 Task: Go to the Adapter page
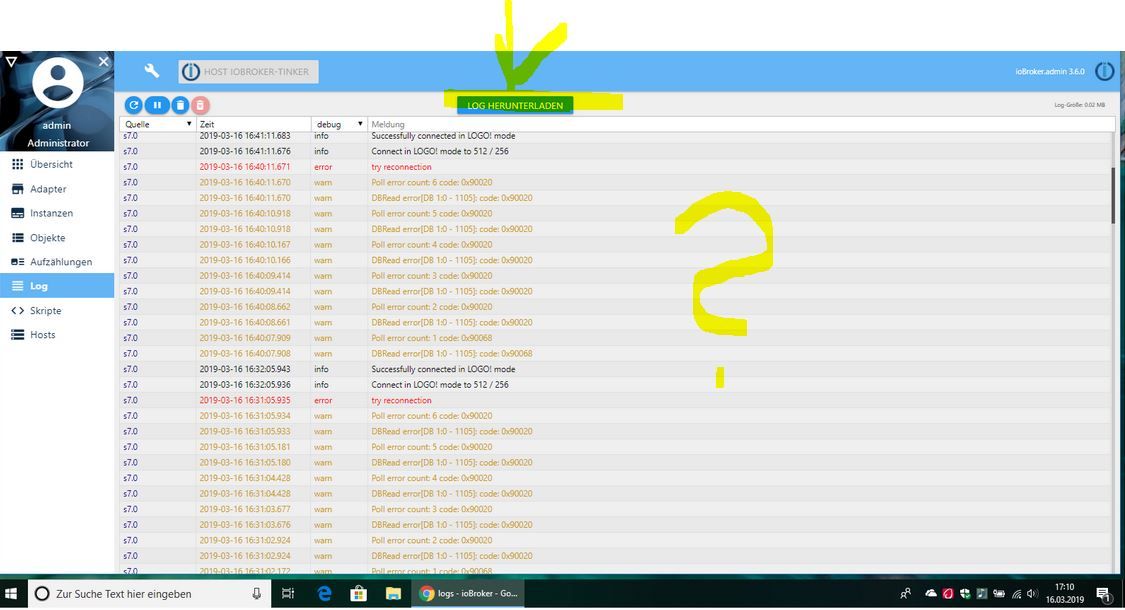click(57, 189)
